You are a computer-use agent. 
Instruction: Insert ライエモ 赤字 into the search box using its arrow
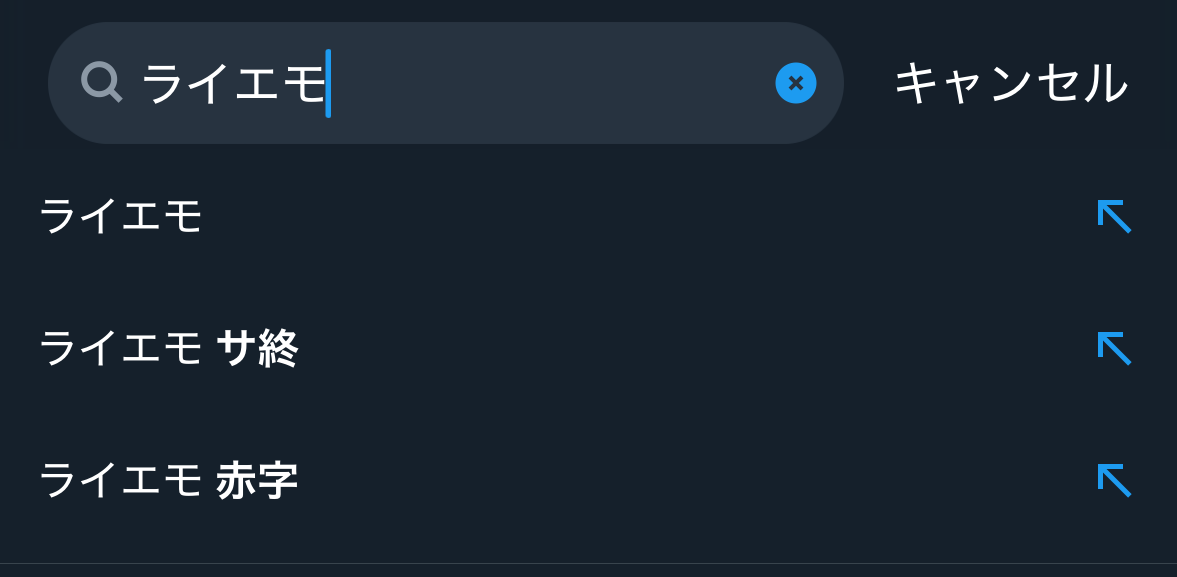[1114, 480]
